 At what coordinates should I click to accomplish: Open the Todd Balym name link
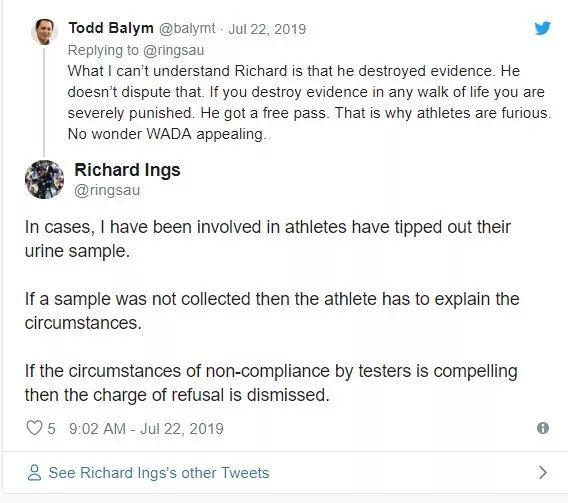pyautogui.click(x=111, y=28)
